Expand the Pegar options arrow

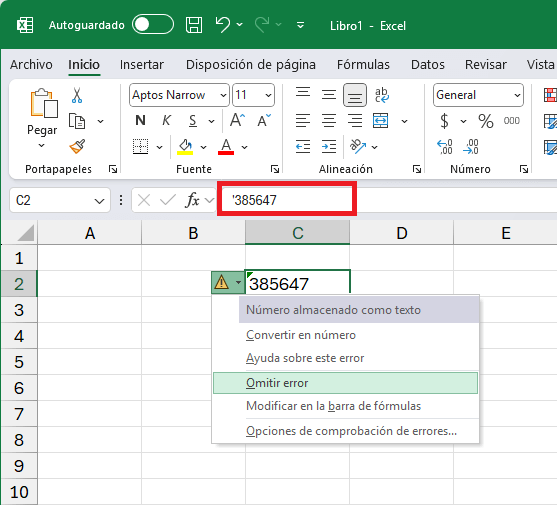point(42,145)
